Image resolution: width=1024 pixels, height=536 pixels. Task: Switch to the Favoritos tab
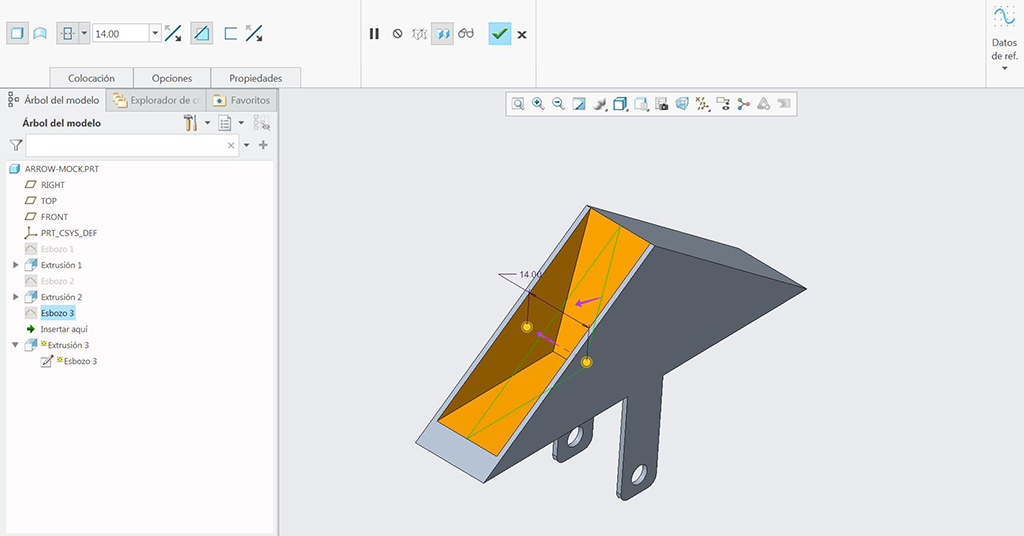(242, 100)
